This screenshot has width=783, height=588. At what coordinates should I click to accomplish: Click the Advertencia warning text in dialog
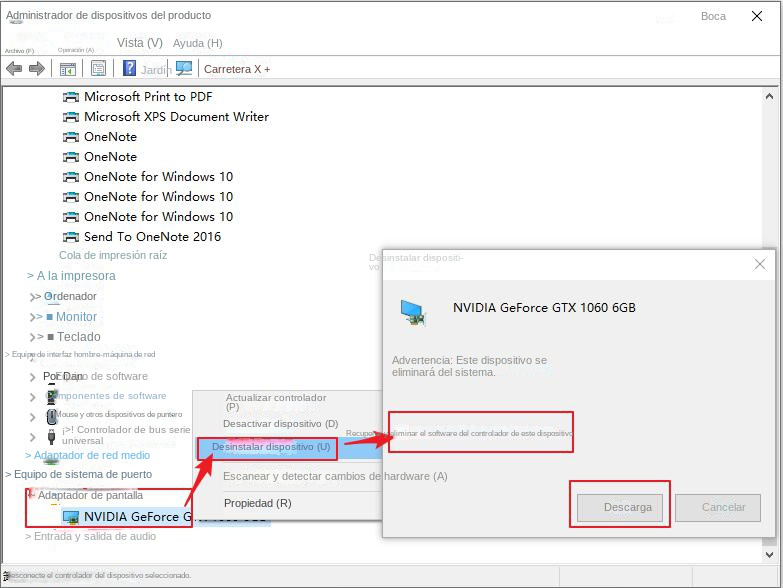click(x=469, y=366)
